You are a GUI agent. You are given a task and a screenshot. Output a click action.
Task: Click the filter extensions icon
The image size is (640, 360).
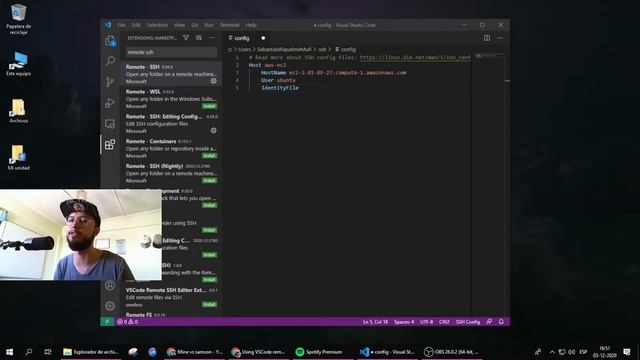[186, 38]
